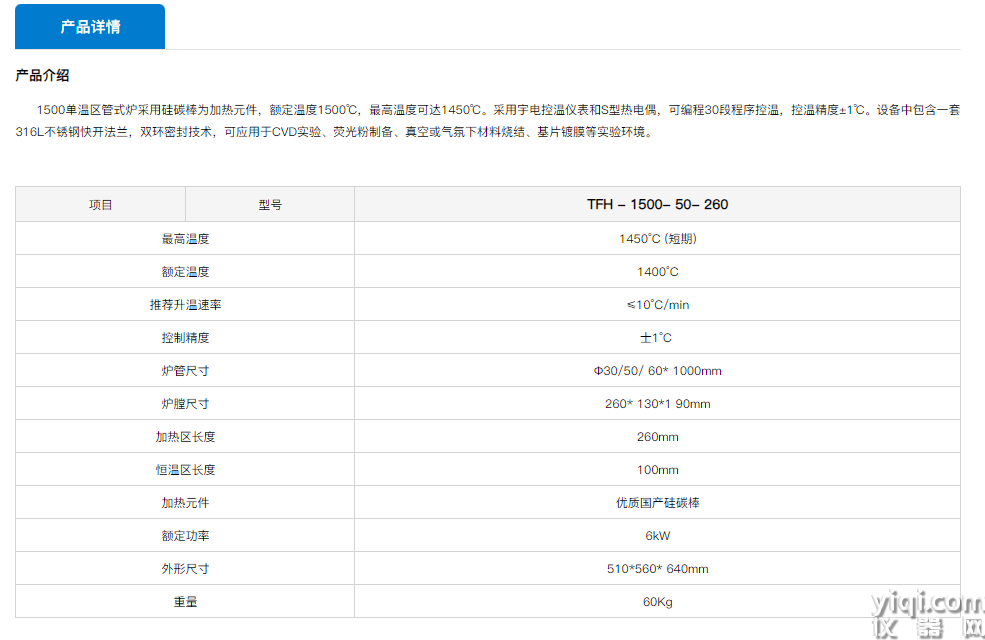Click the 炉膛尺寸 row label
The image size is (985, 640).
pyautogui.click(x=185, y=404)
